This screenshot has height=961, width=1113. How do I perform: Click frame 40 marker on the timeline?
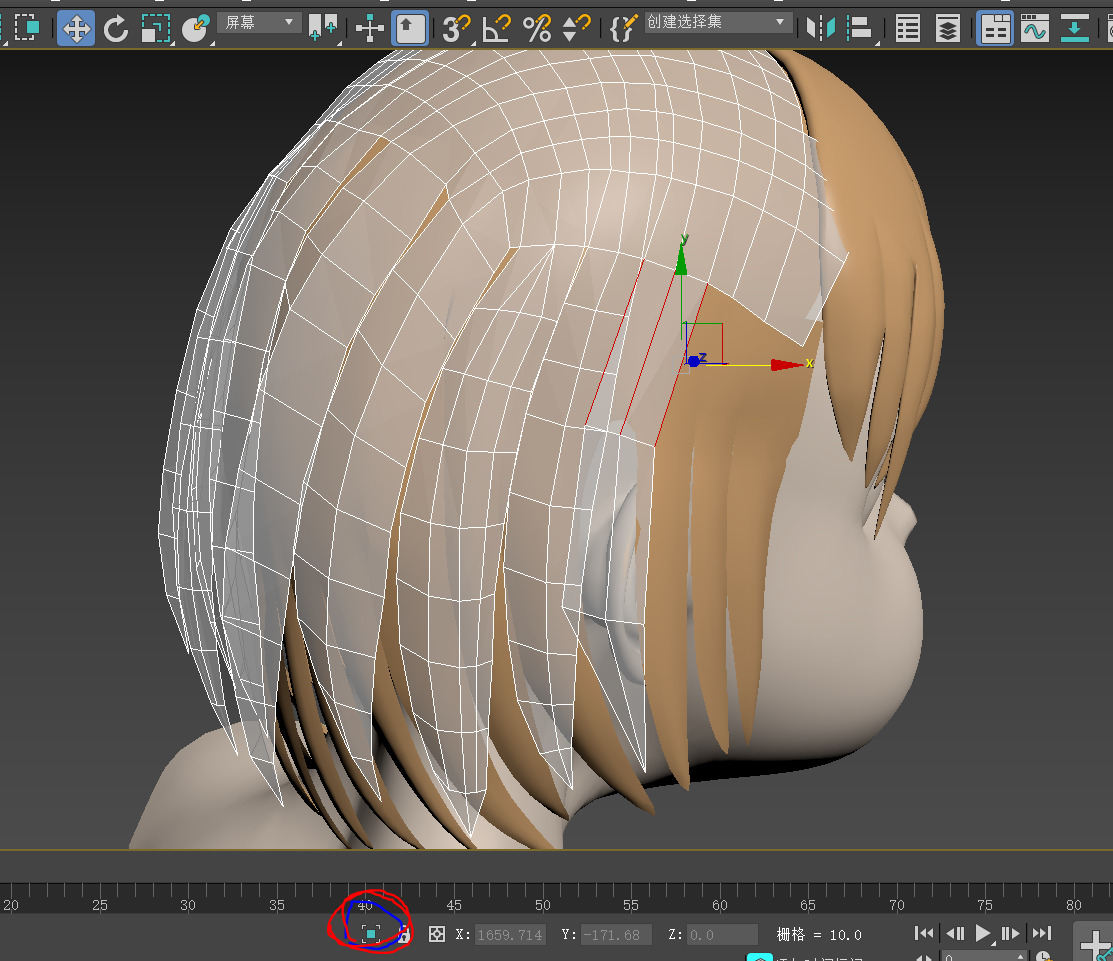click(x=365, y=905)
